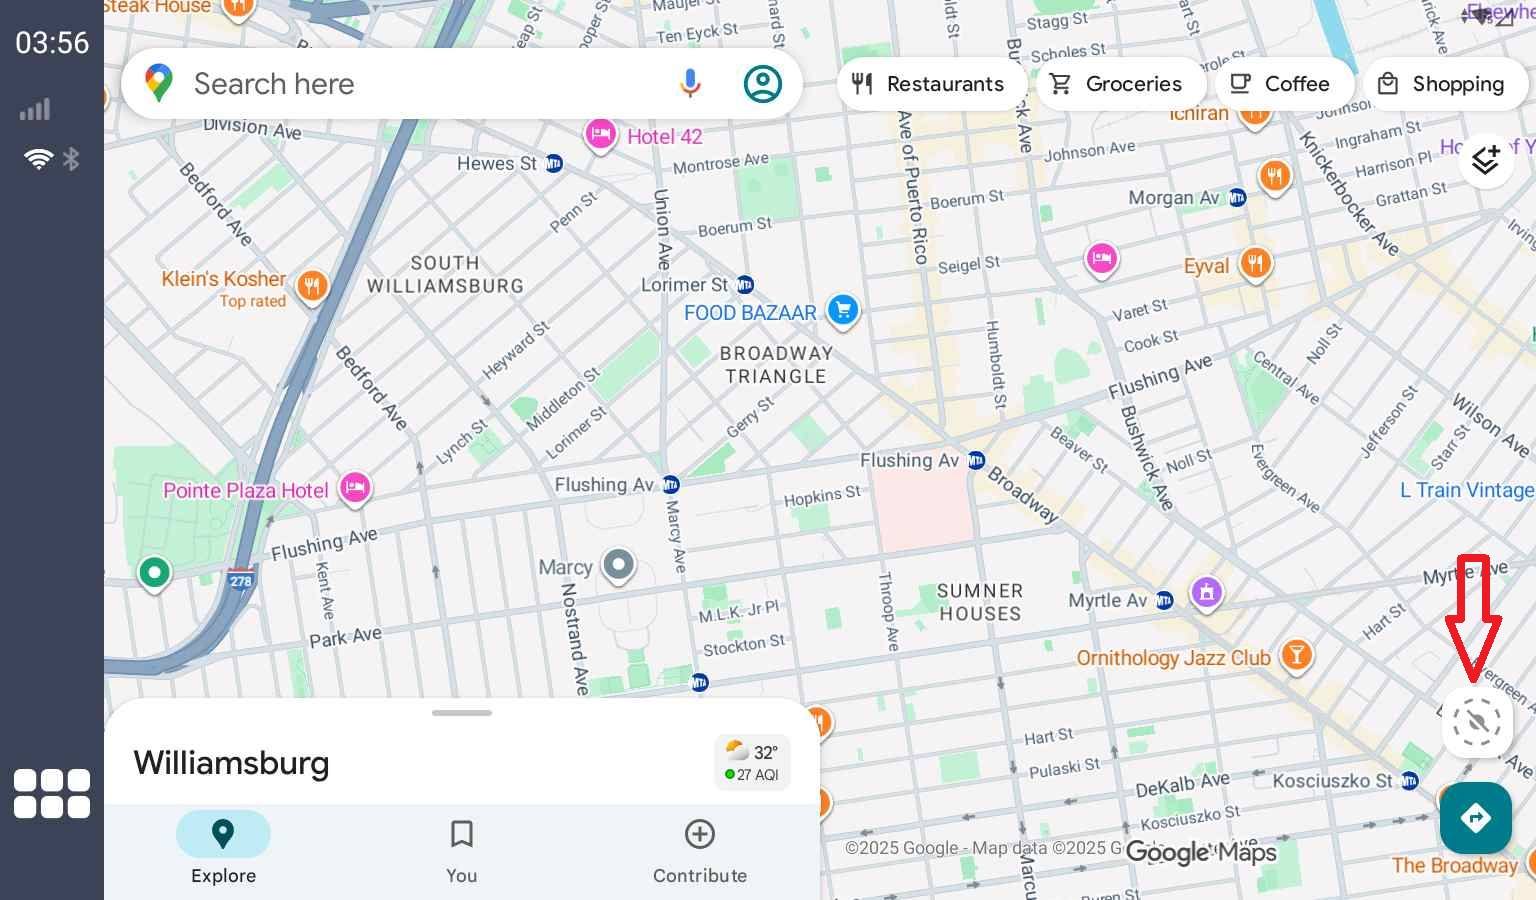Tap the location recenter icon
The height and width of the screenshot is (900, 1536).
coord(1477,722)
